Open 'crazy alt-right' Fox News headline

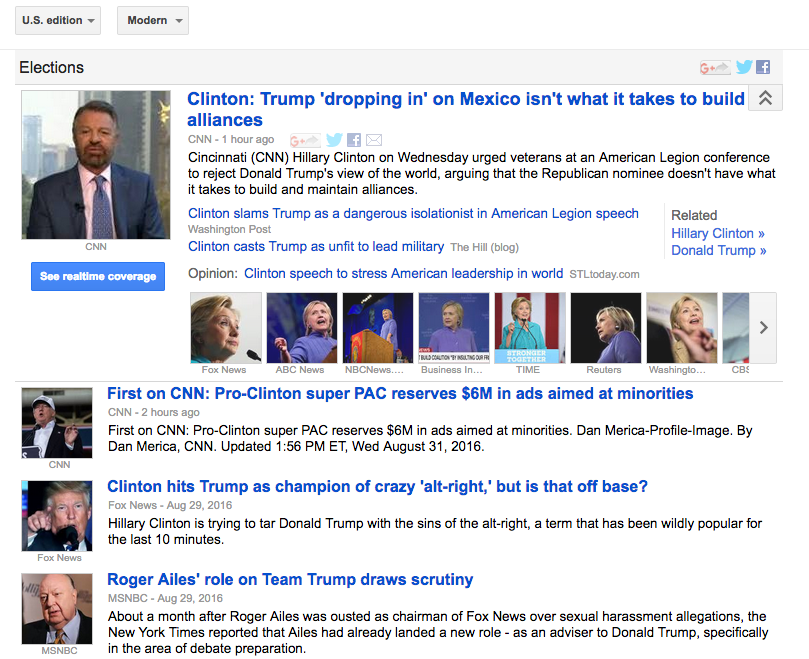tap(377, 487)
